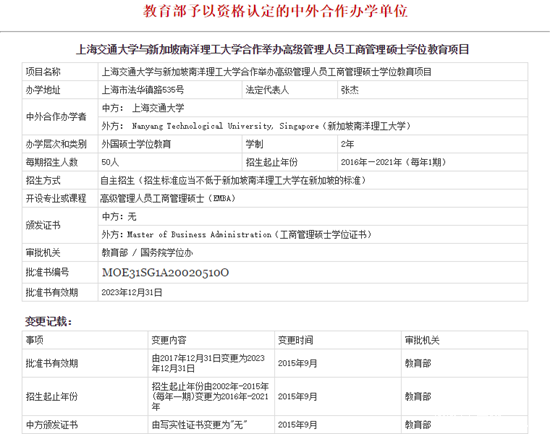This screenshot has height=434, width=550.
Task: Select the 项目名称 label cell
Action: (60, 72)
